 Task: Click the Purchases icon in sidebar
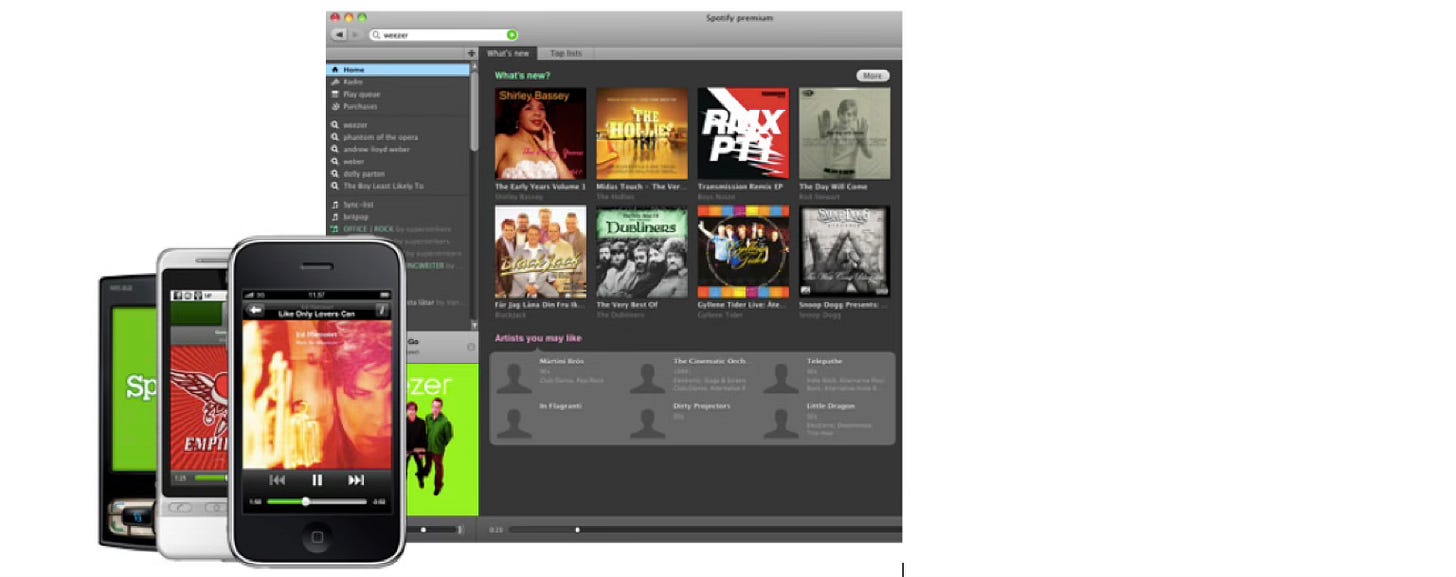click(x=335, y=106)
